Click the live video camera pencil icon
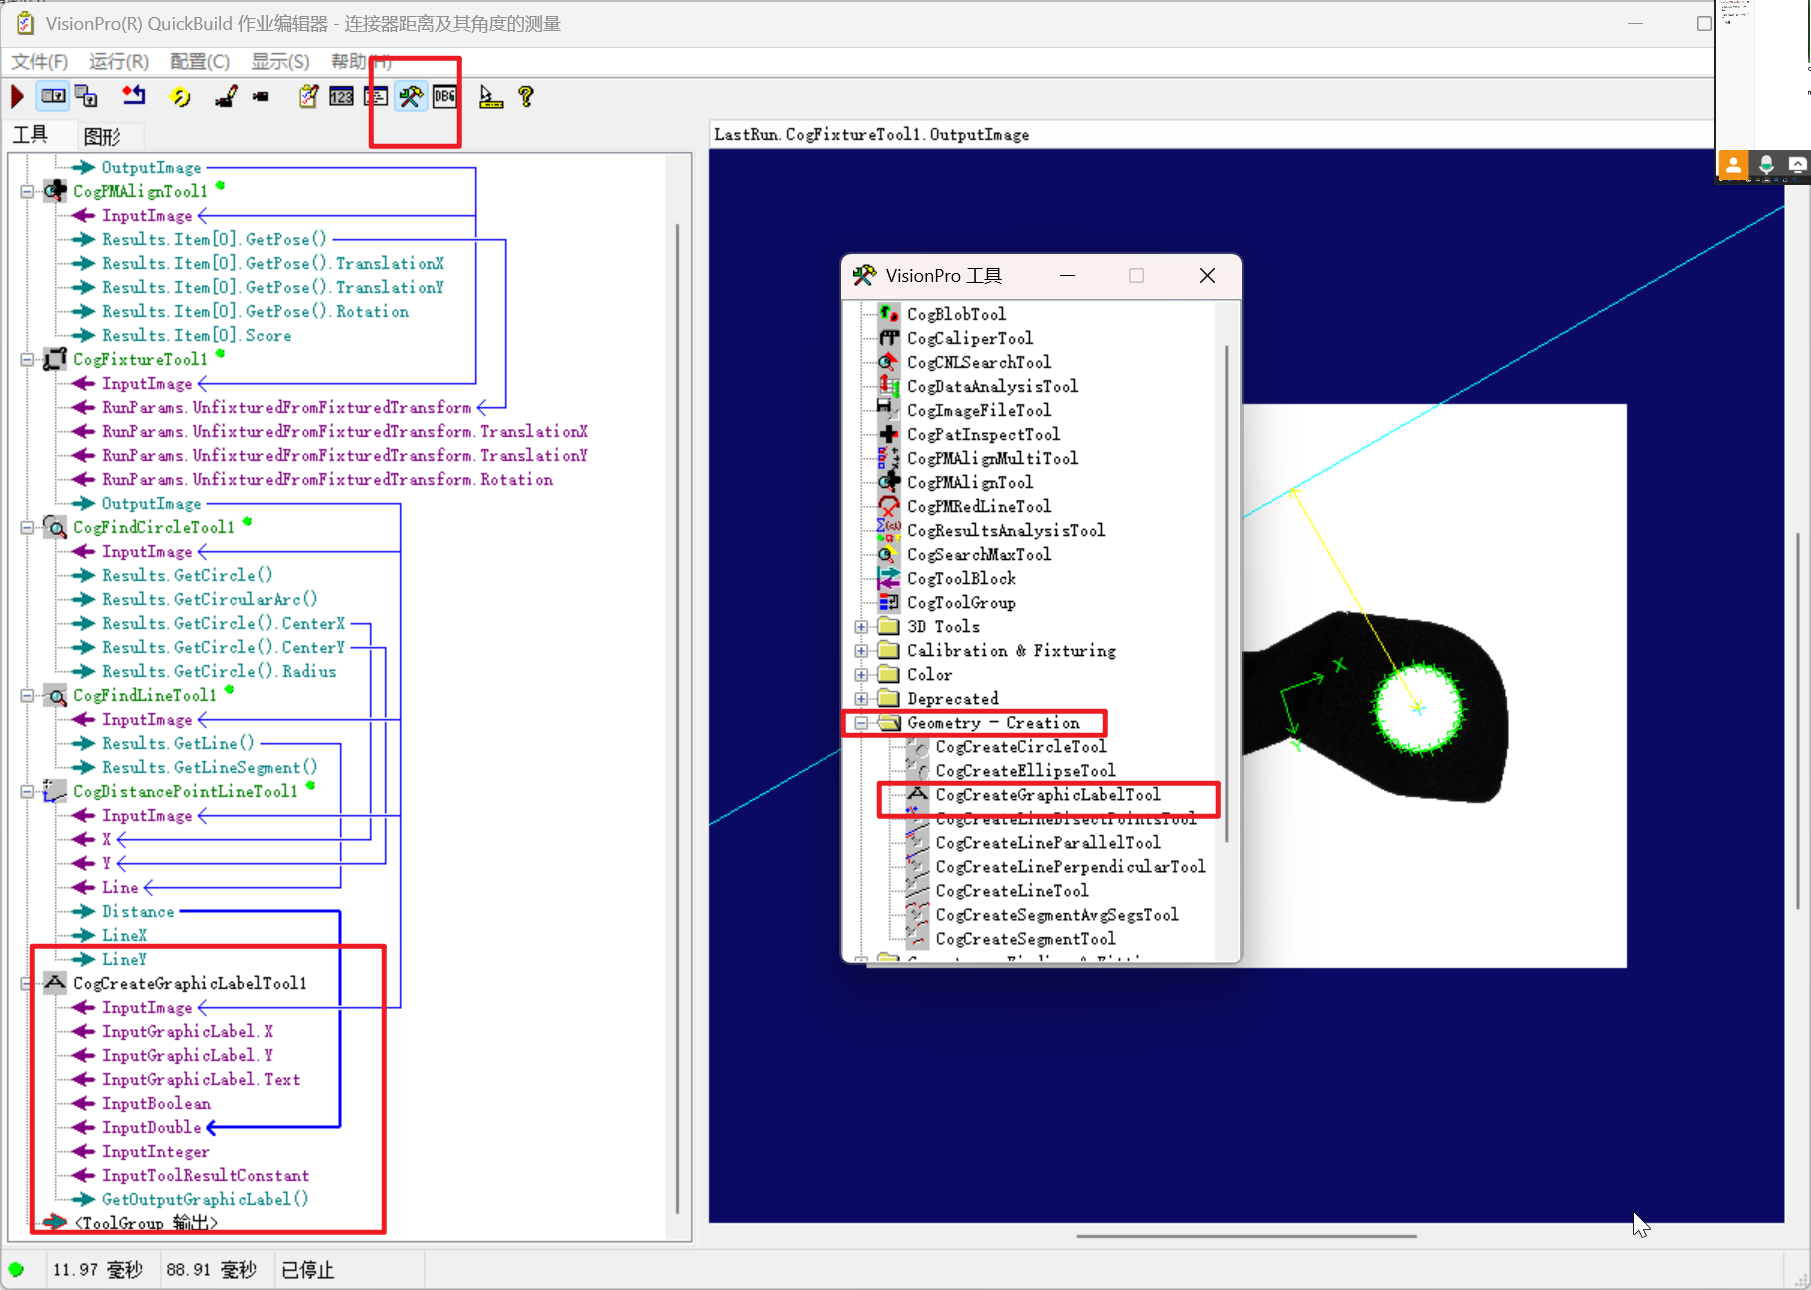The image size is (1811, 1290). 226,97
